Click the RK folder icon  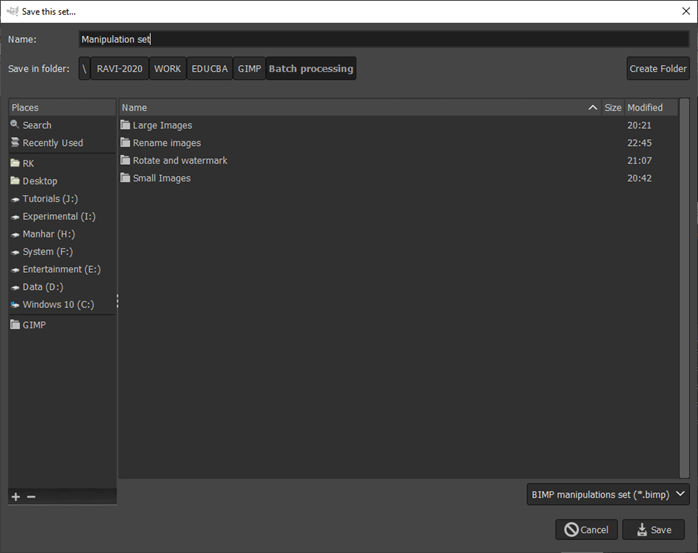point(15,163)
